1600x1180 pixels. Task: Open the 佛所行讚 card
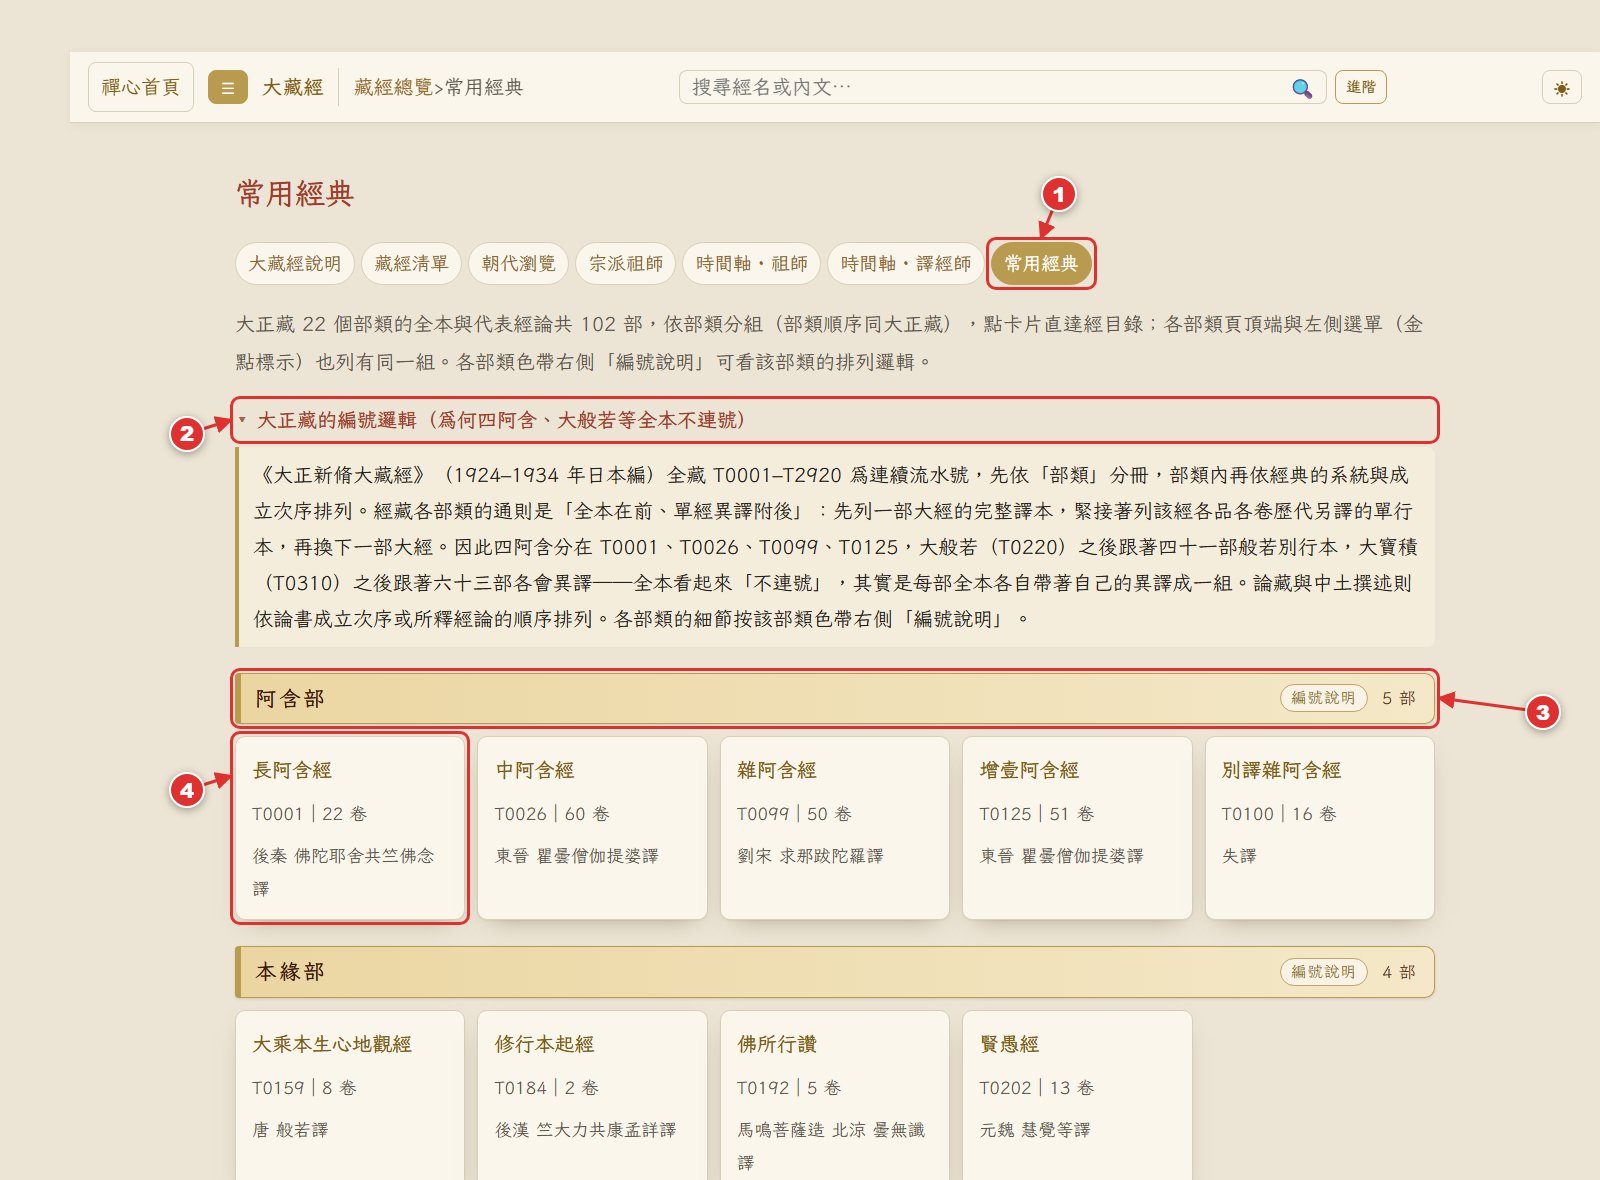[x=835, y=1096]
